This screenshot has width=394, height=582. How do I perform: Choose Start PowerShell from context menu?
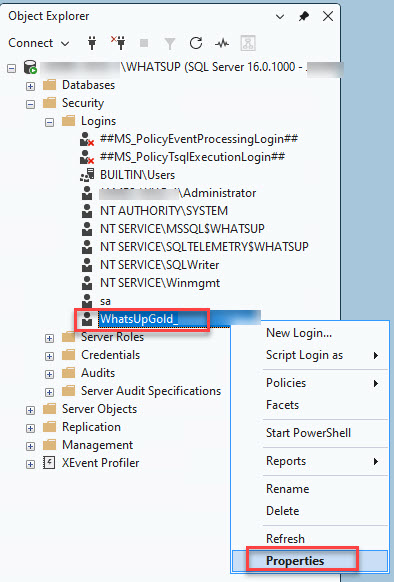(310, 433)
